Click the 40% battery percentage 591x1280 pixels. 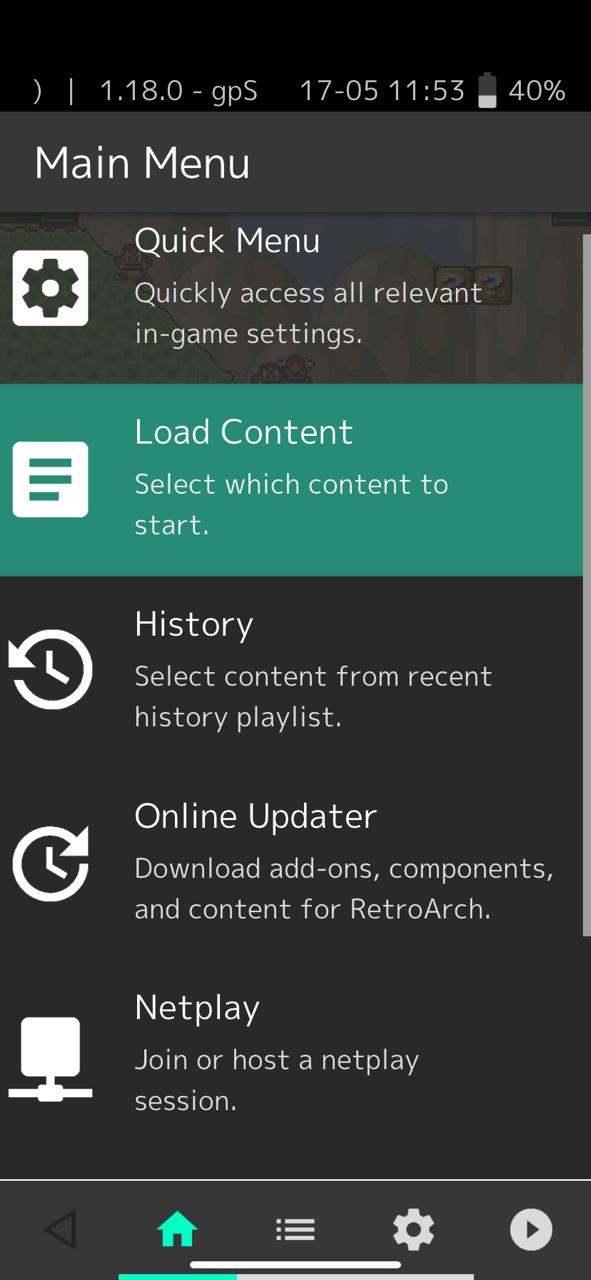(537, 91)
